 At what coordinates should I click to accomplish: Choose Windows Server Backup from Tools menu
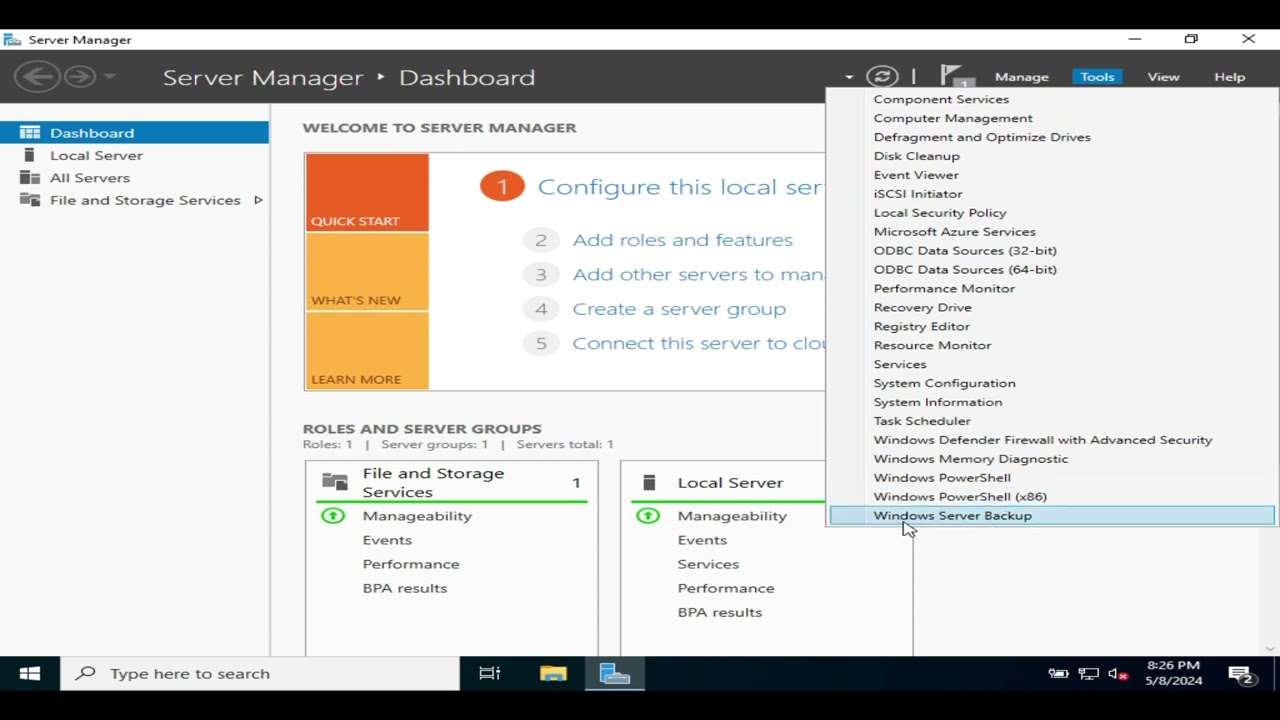click(1052, 516)
